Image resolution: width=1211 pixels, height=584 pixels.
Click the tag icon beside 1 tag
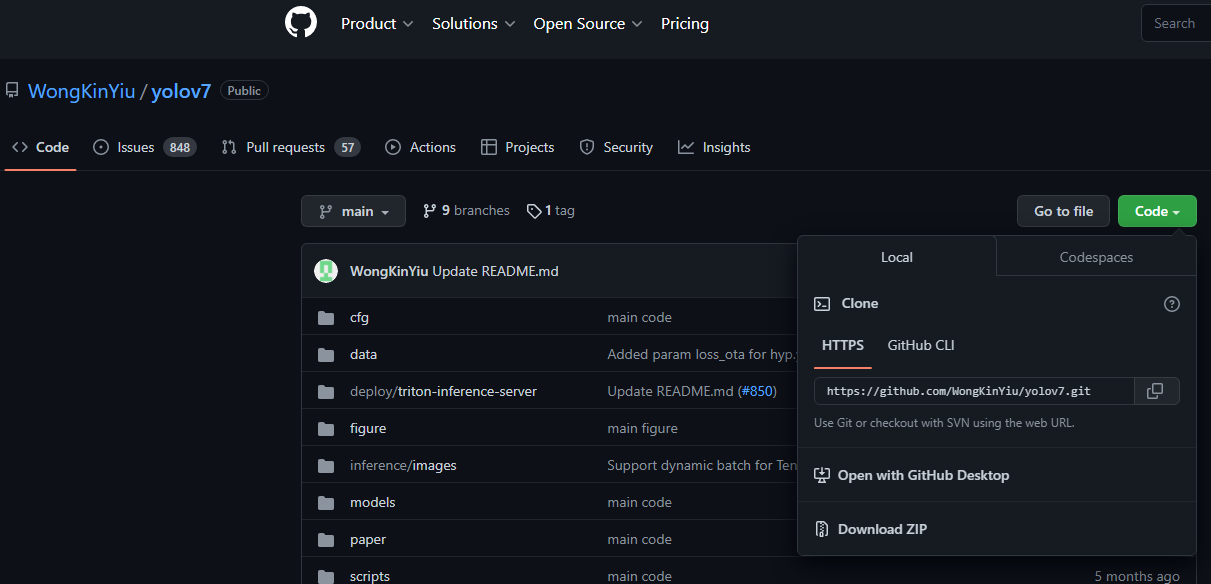(534, 211)
